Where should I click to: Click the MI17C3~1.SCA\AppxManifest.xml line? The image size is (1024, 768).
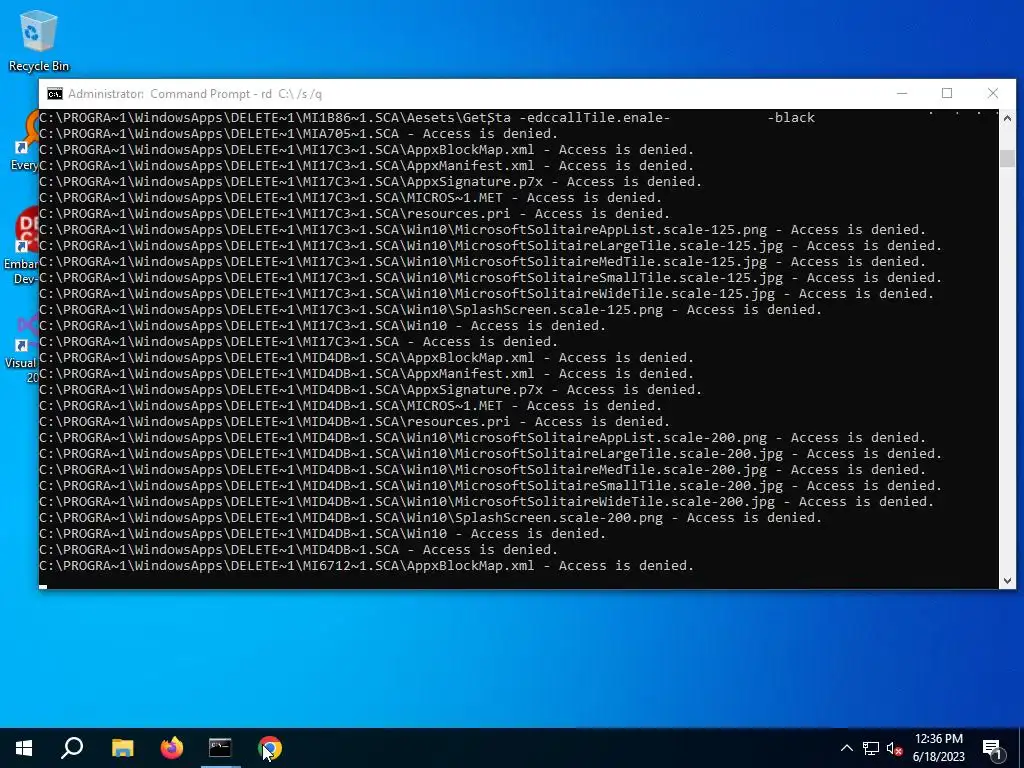pos(366,166)
